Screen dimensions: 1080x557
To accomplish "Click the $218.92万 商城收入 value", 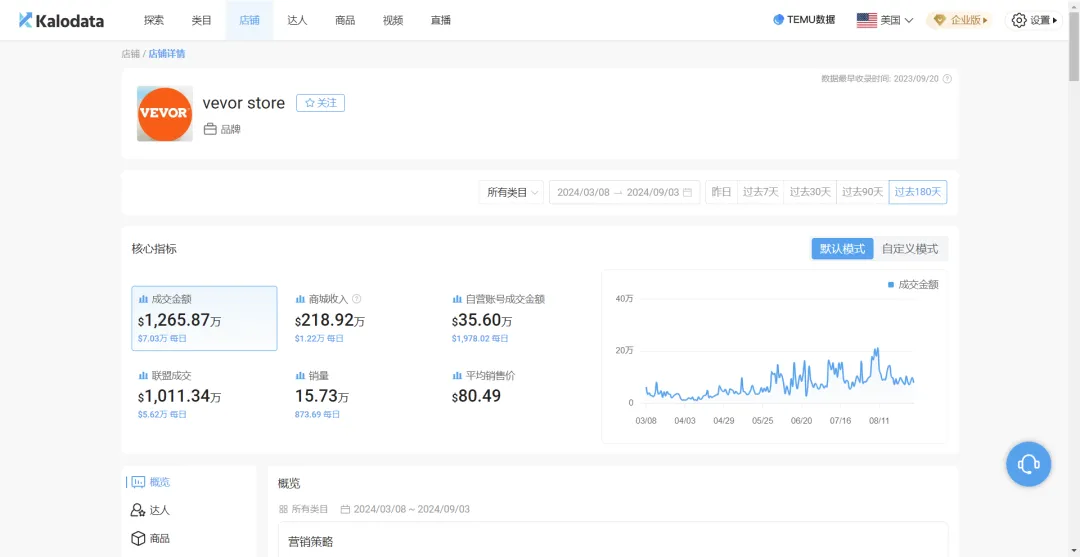I will pos(330,320).
